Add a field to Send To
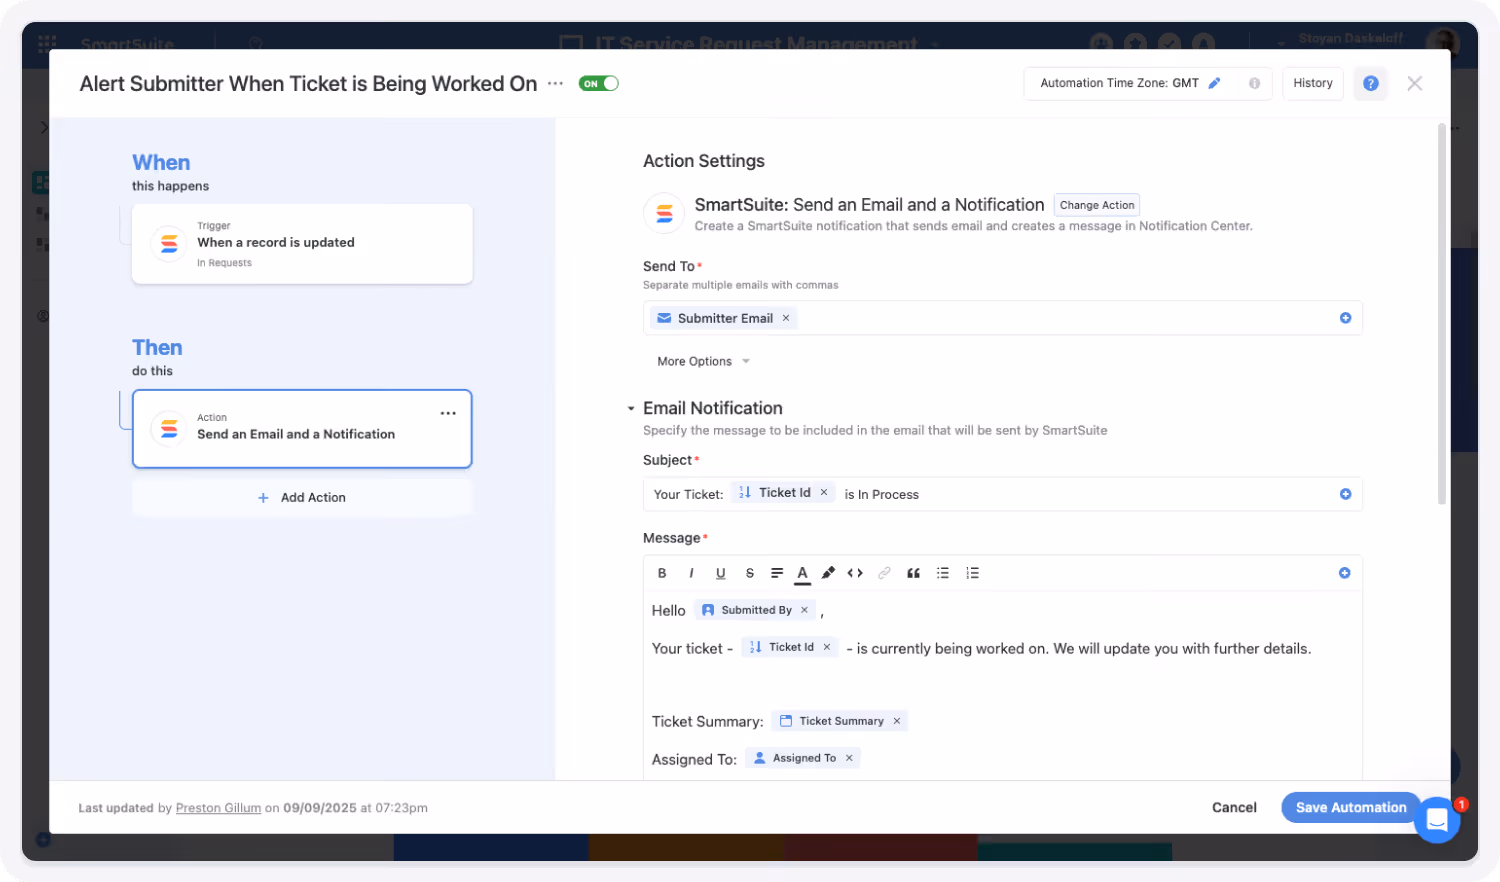The height and width of the screenshot is (882, 1500). (x=1345, y=318)
